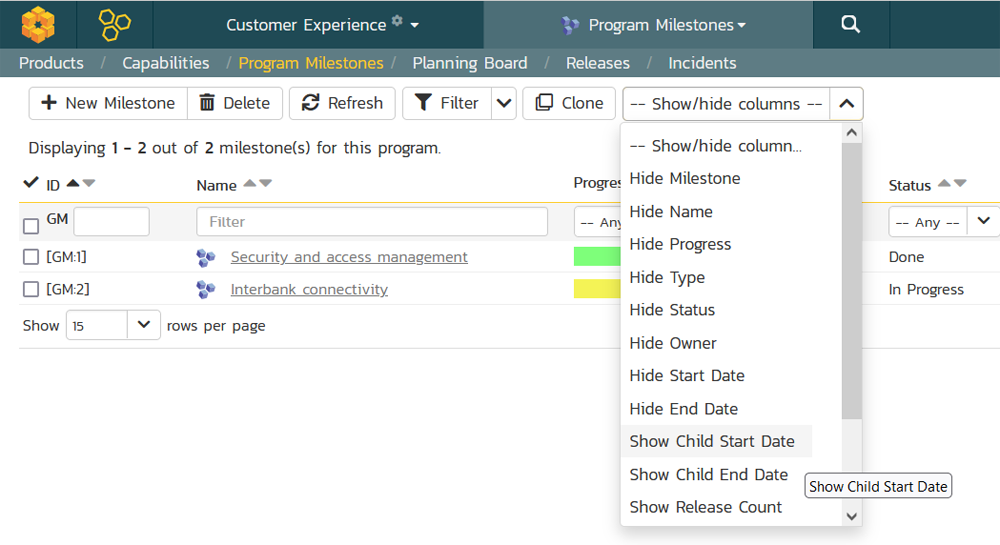The width and height of the screenshot is (1000, 545).
Task: Open the honeycomb workspace icon
Action: pos(114,24)
